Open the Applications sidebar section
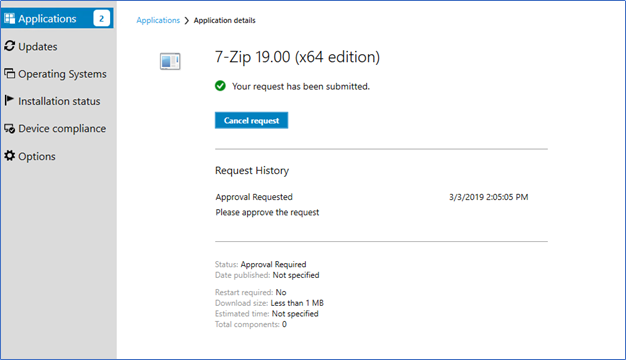The height and width of the screenshot is (360, 626). pyautogui.click(x=57, y=18)
